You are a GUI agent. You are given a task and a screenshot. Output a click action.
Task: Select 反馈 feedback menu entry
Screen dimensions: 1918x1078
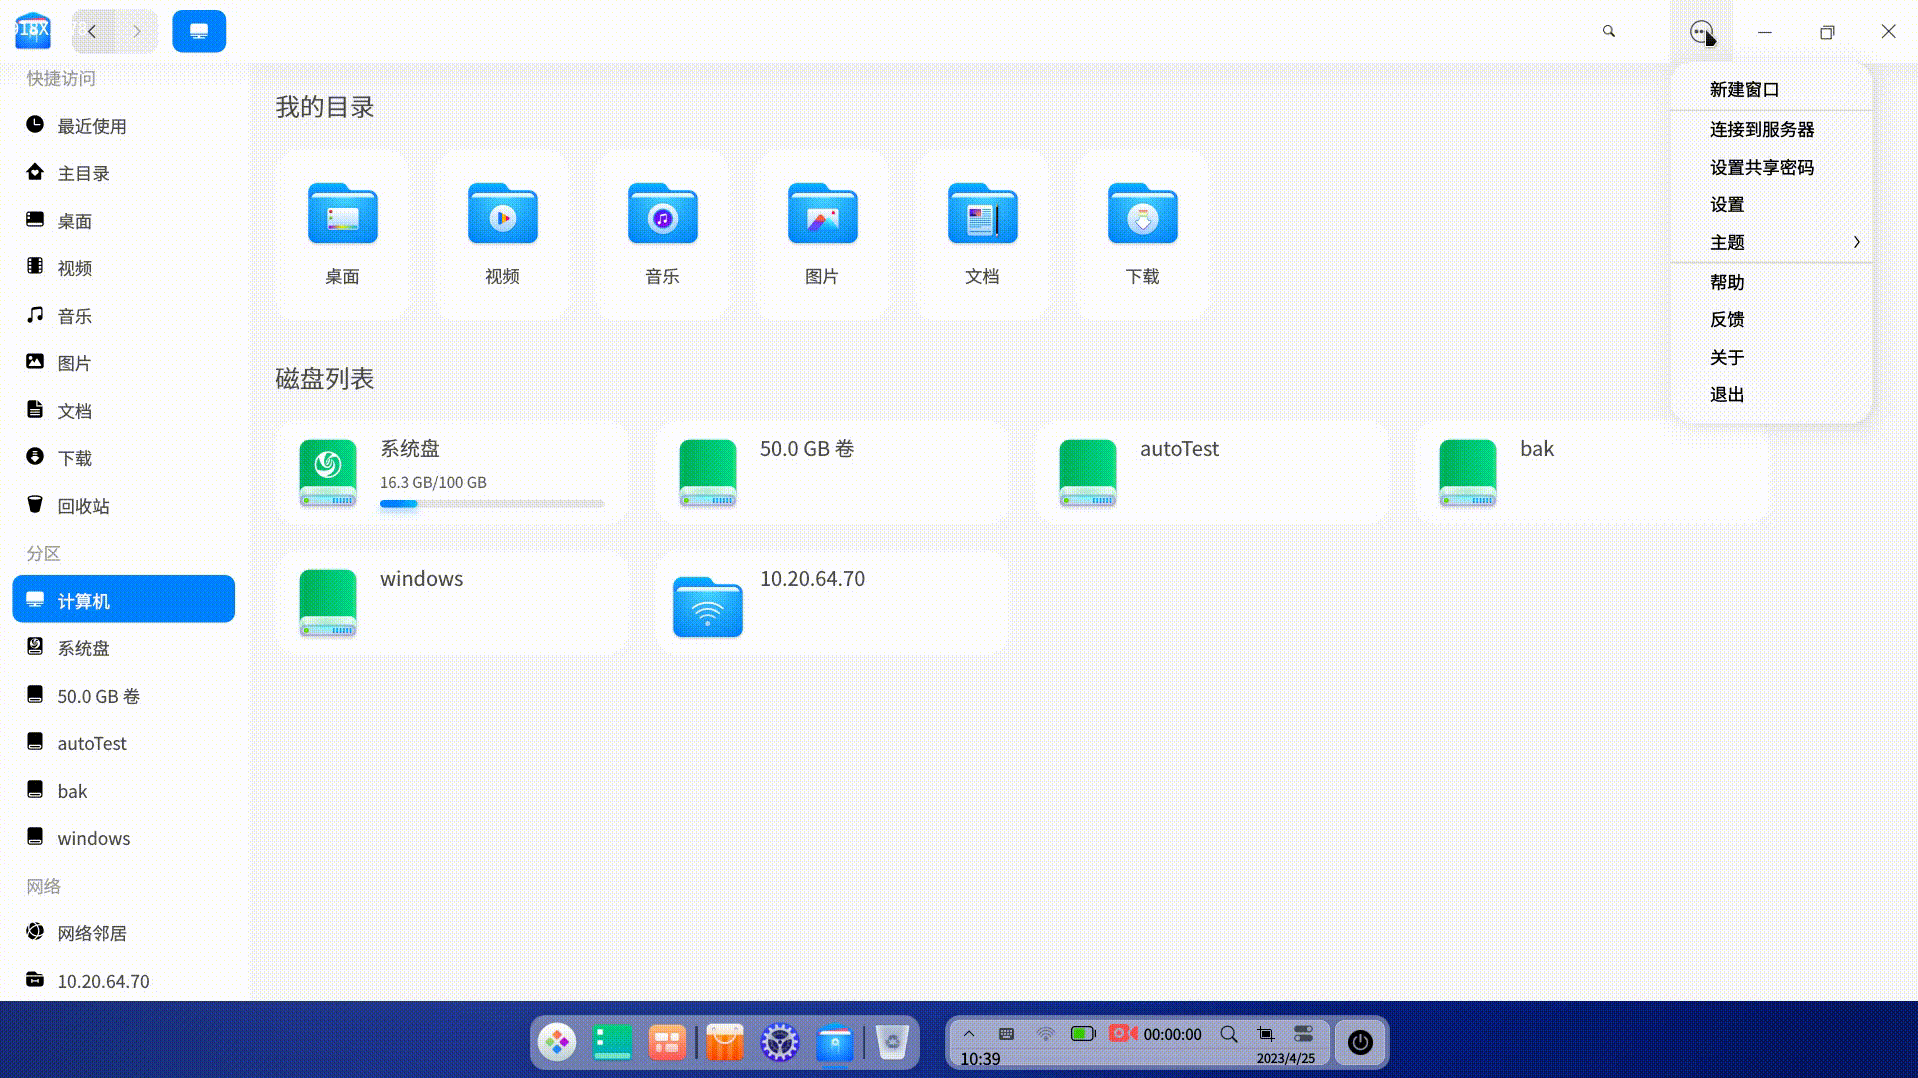[1771, 320]
